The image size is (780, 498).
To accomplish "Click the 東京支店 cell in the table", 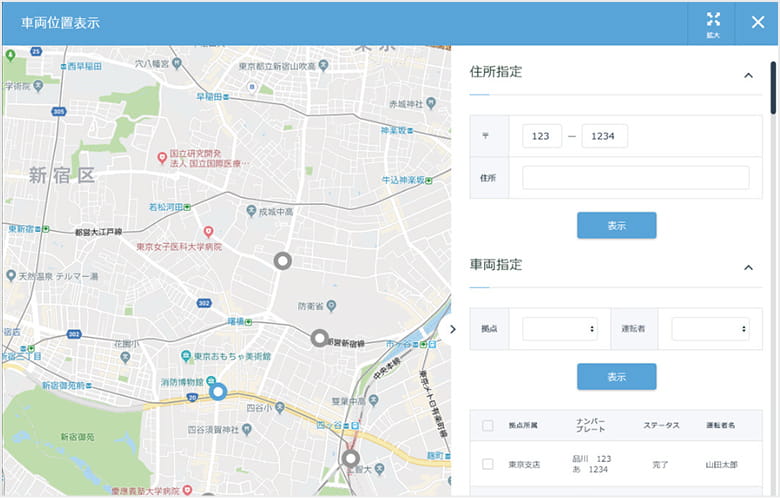I will (x=524, y=464).
